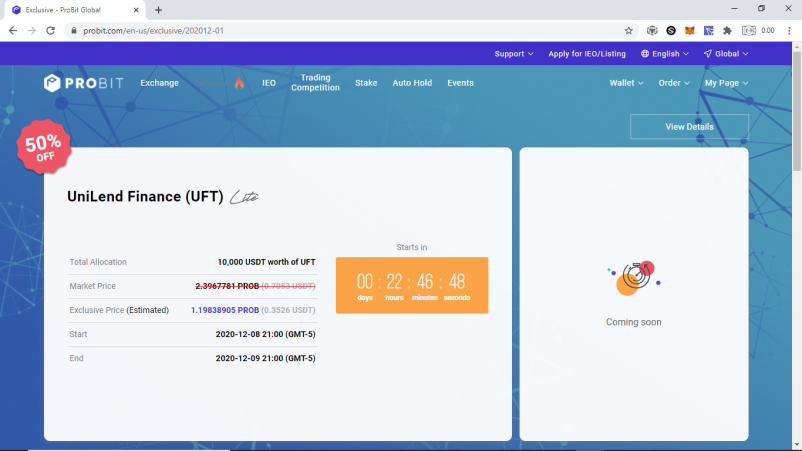Open the Extensions puzzle icon
Screen dimensions: 802x451
coord(727,31)
